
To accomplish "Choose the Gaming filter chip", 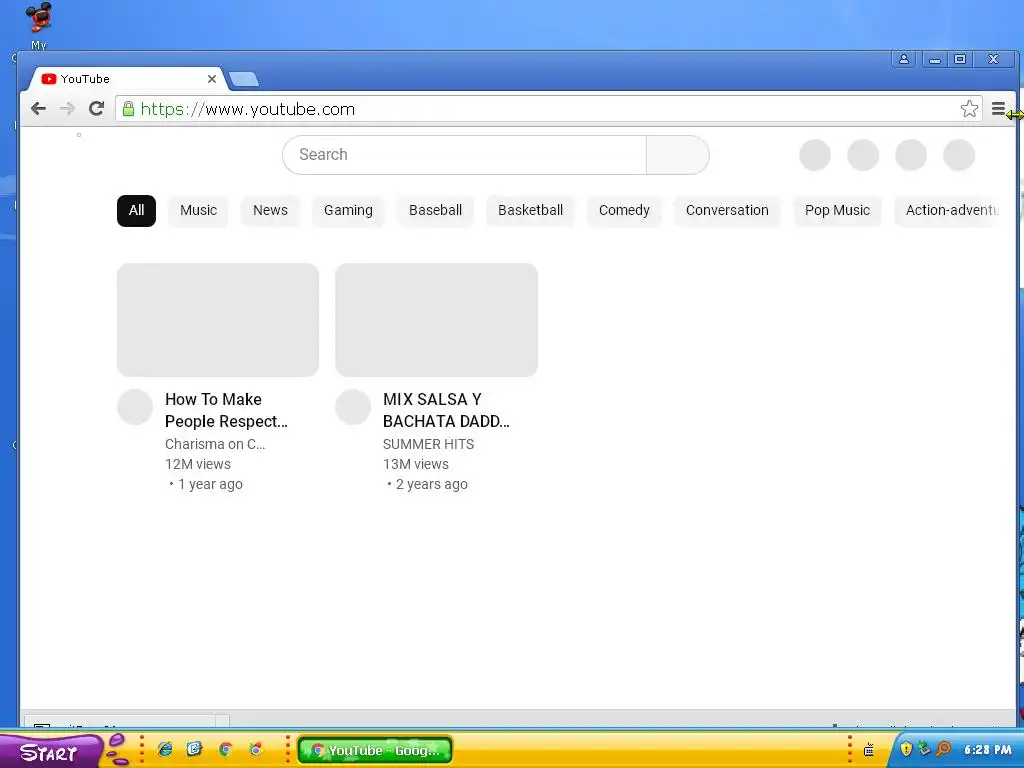I will 348,210.
